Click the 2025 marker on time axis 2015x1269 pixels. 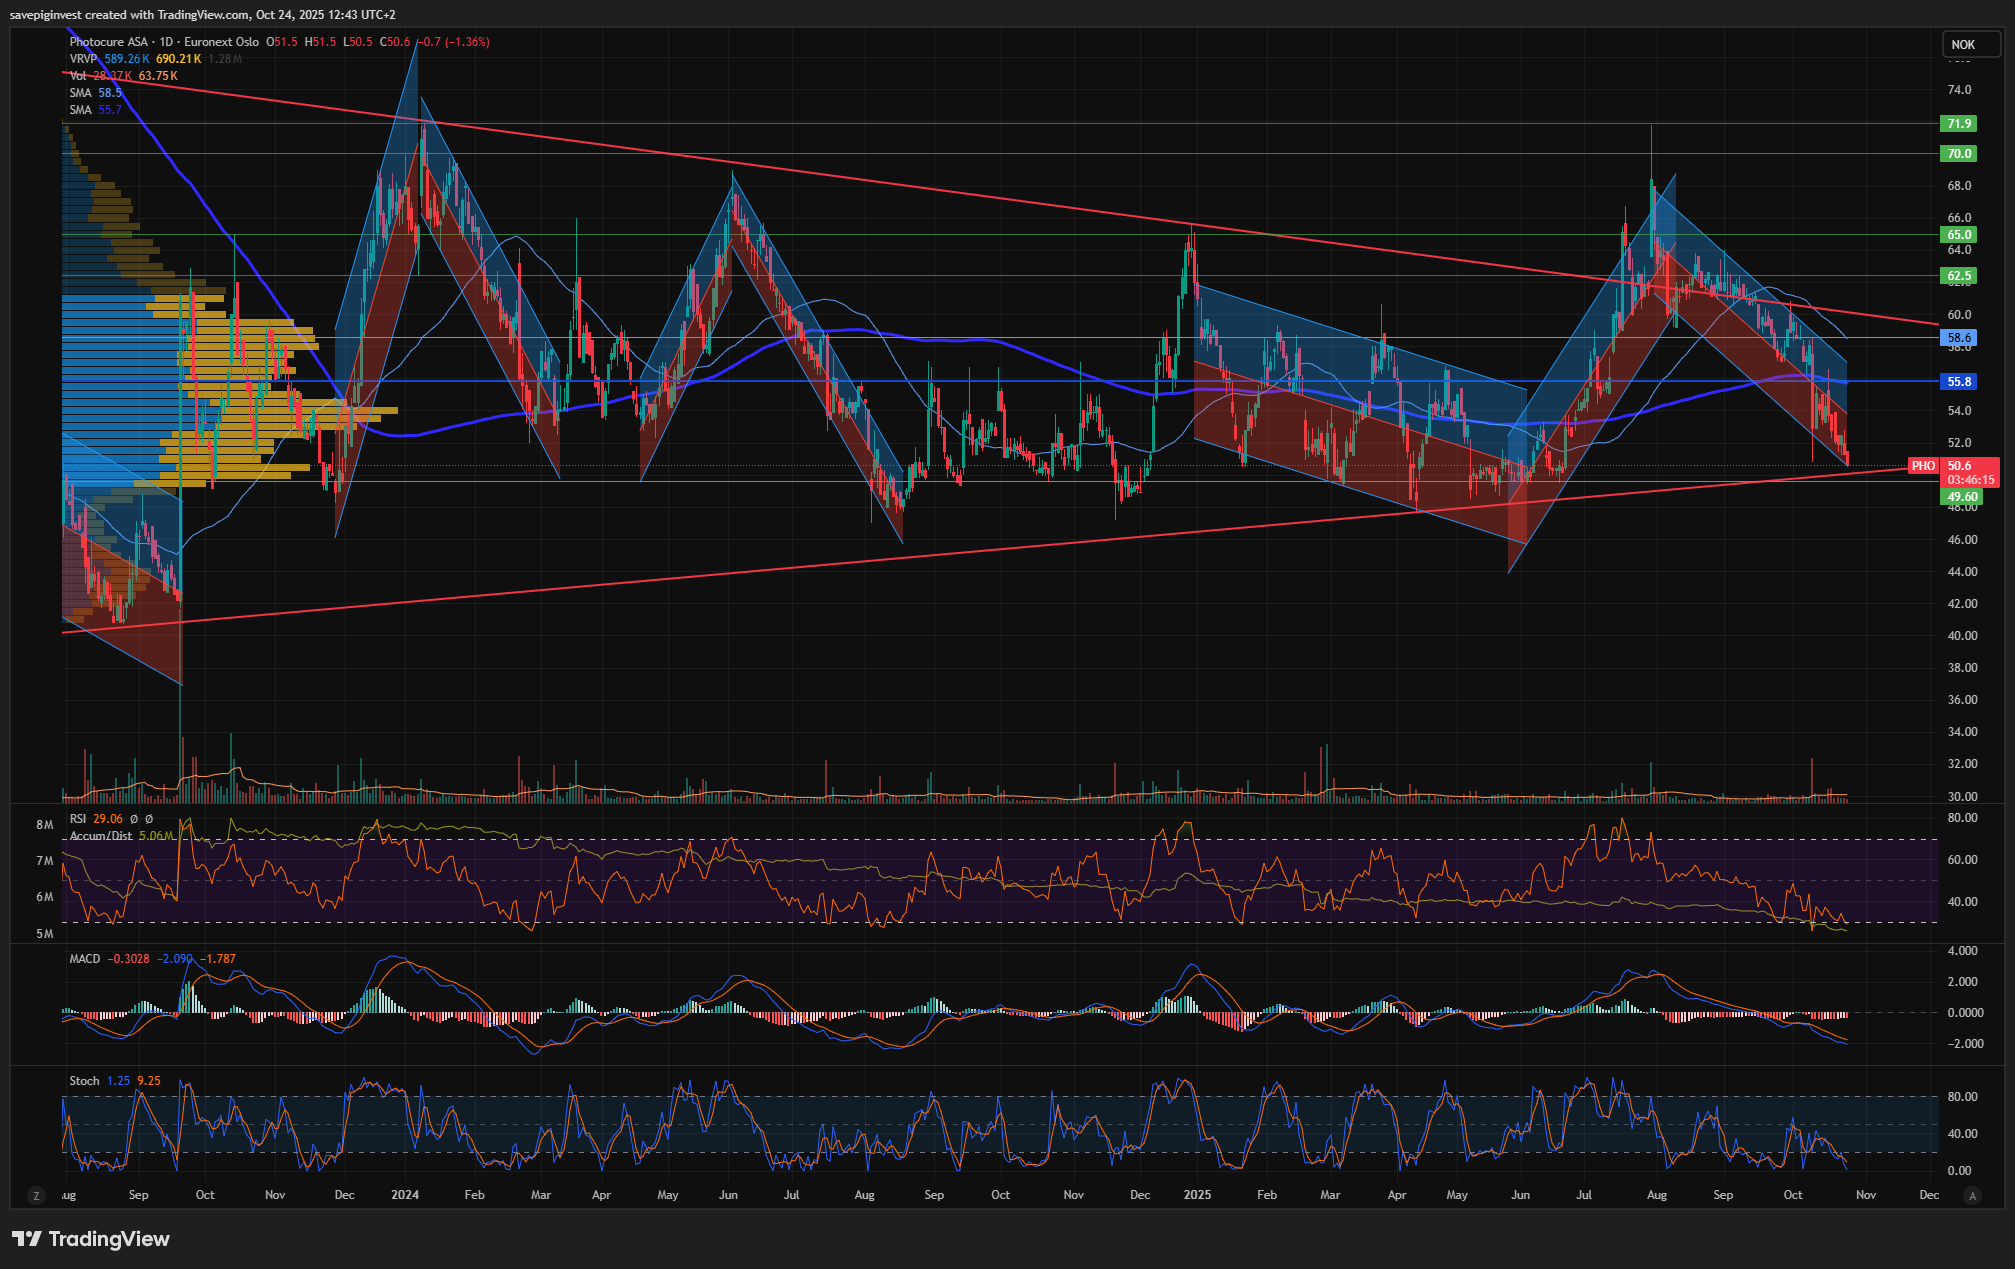tap(1197, 1195)
